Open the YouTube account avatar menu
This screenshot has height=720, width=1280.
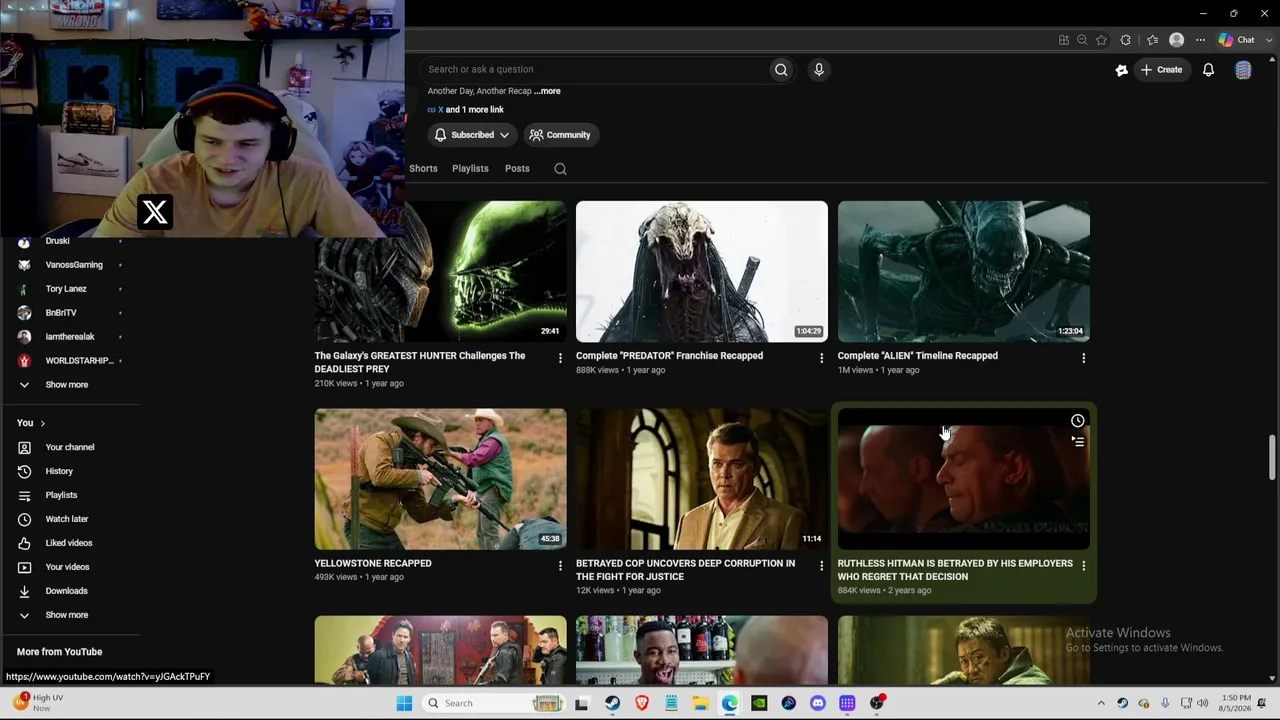1243,70
